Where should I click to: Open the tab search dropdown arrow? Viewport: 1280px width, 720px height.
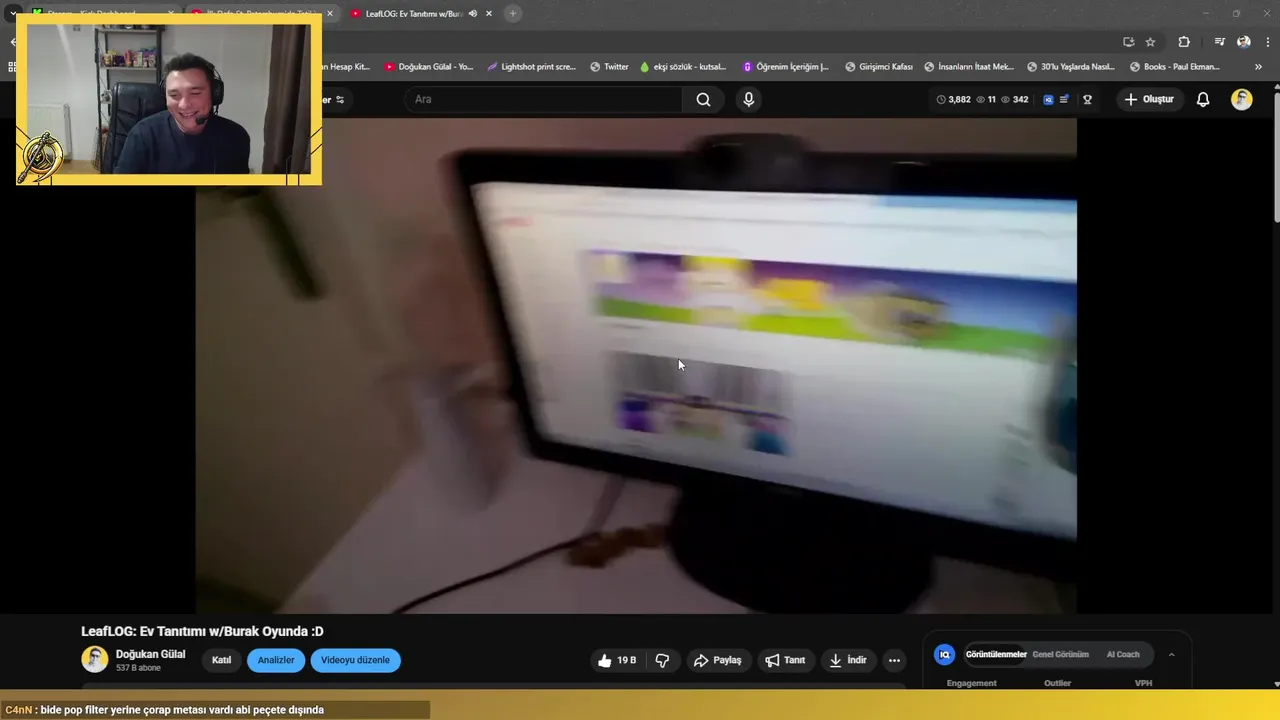tap(12, 14)
